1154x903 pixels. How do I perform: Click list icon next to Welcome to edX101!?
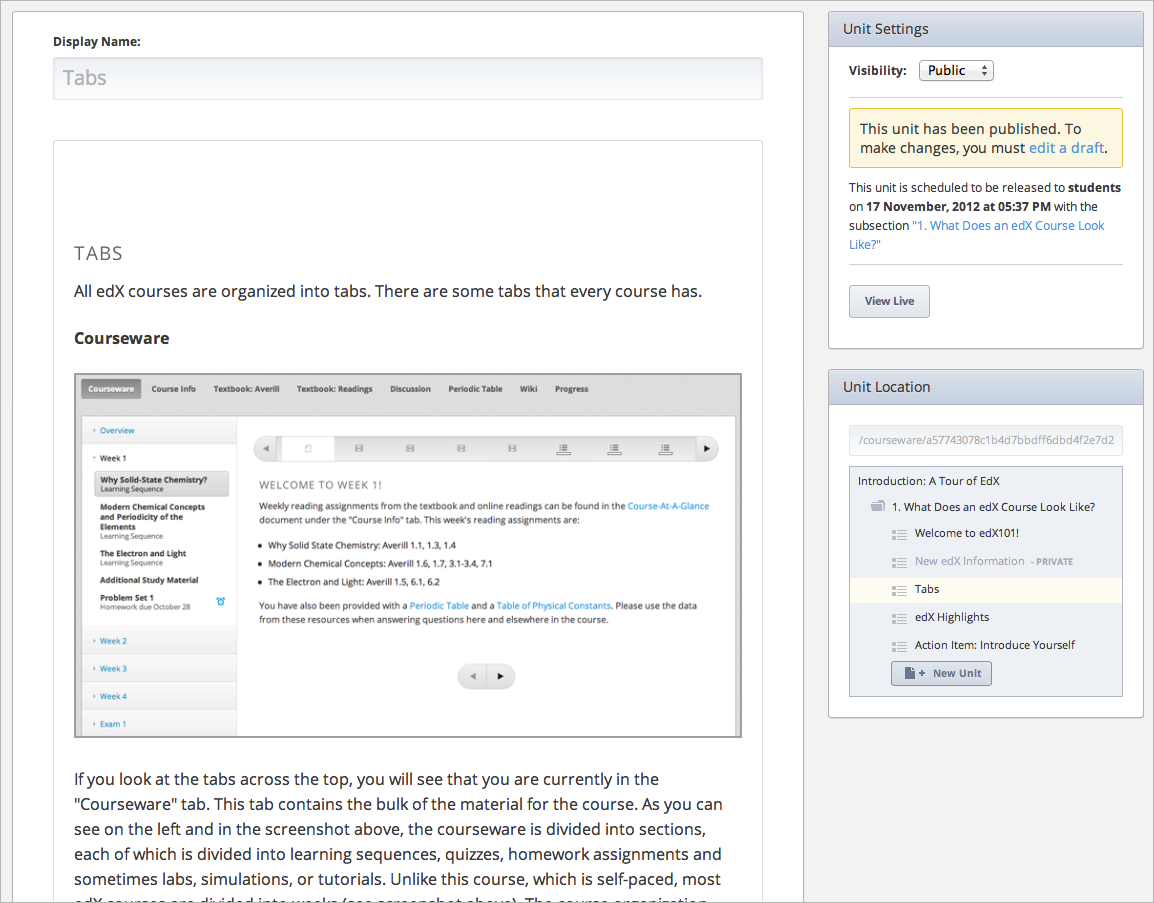898,534
